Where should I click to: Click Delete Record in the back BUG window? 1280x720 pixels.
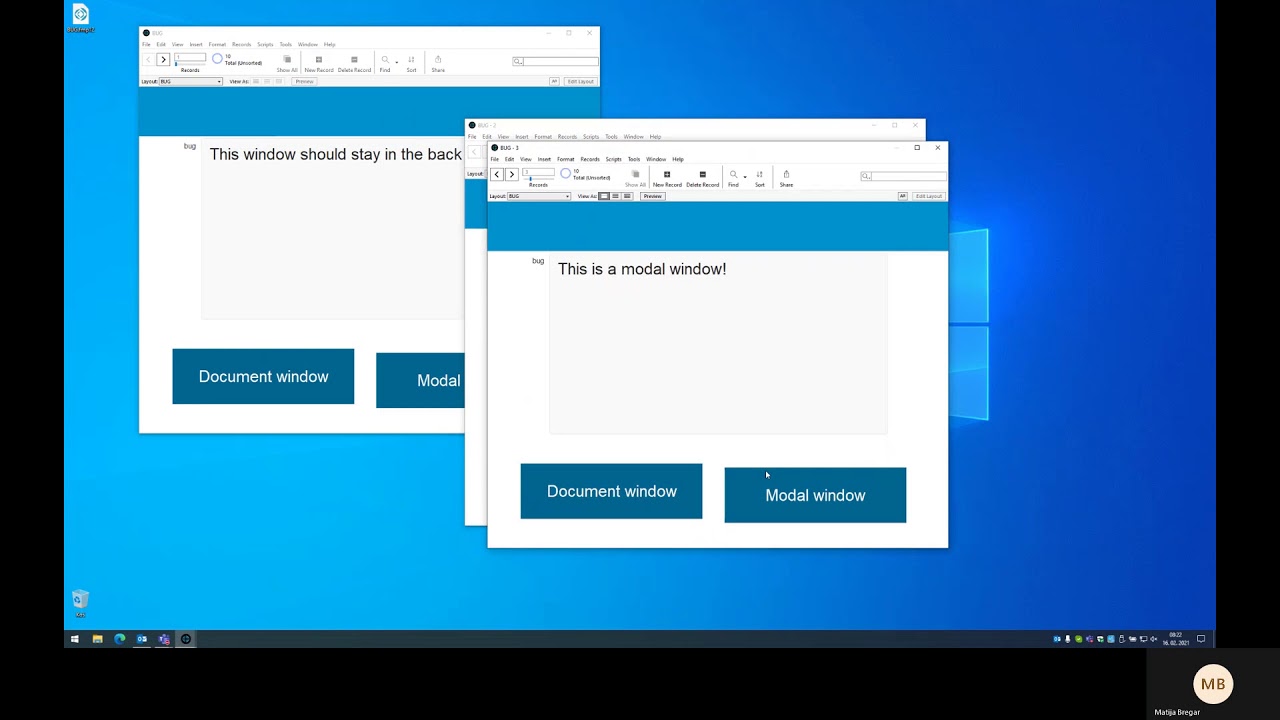pos(354,60)
